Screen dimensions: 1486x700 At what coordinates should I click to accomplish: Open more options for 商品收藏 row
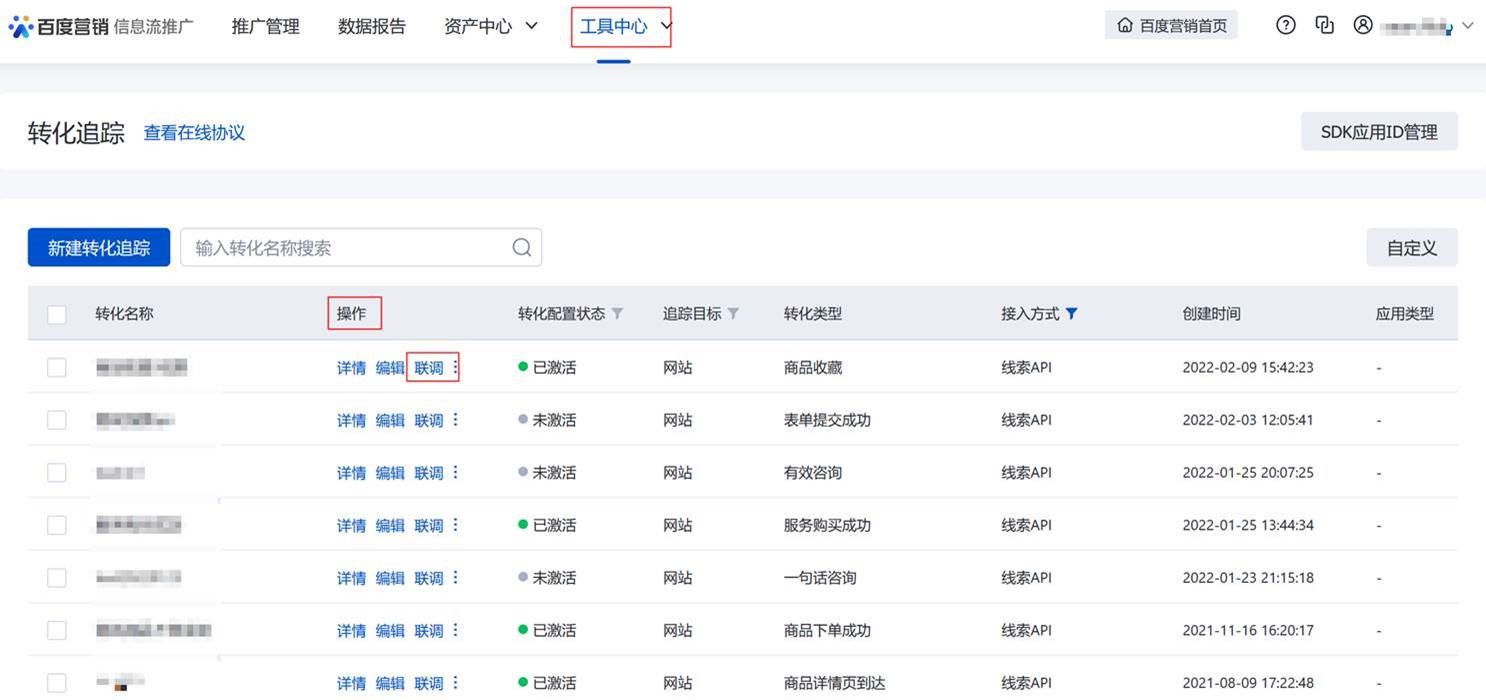456,368
